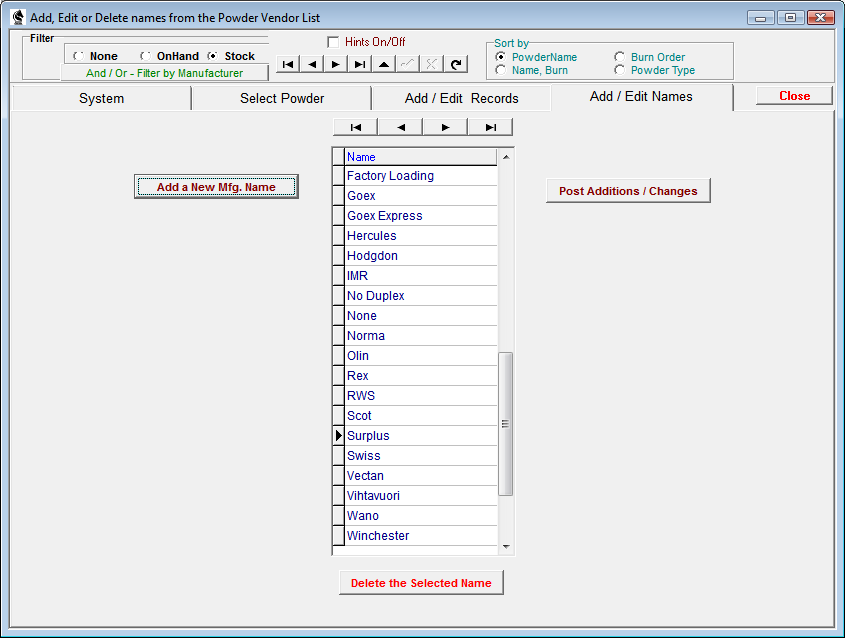The height and width of the screenshot is (638, 845).
Task: Maximize the Powder Vendor List window
Action: 791,18
